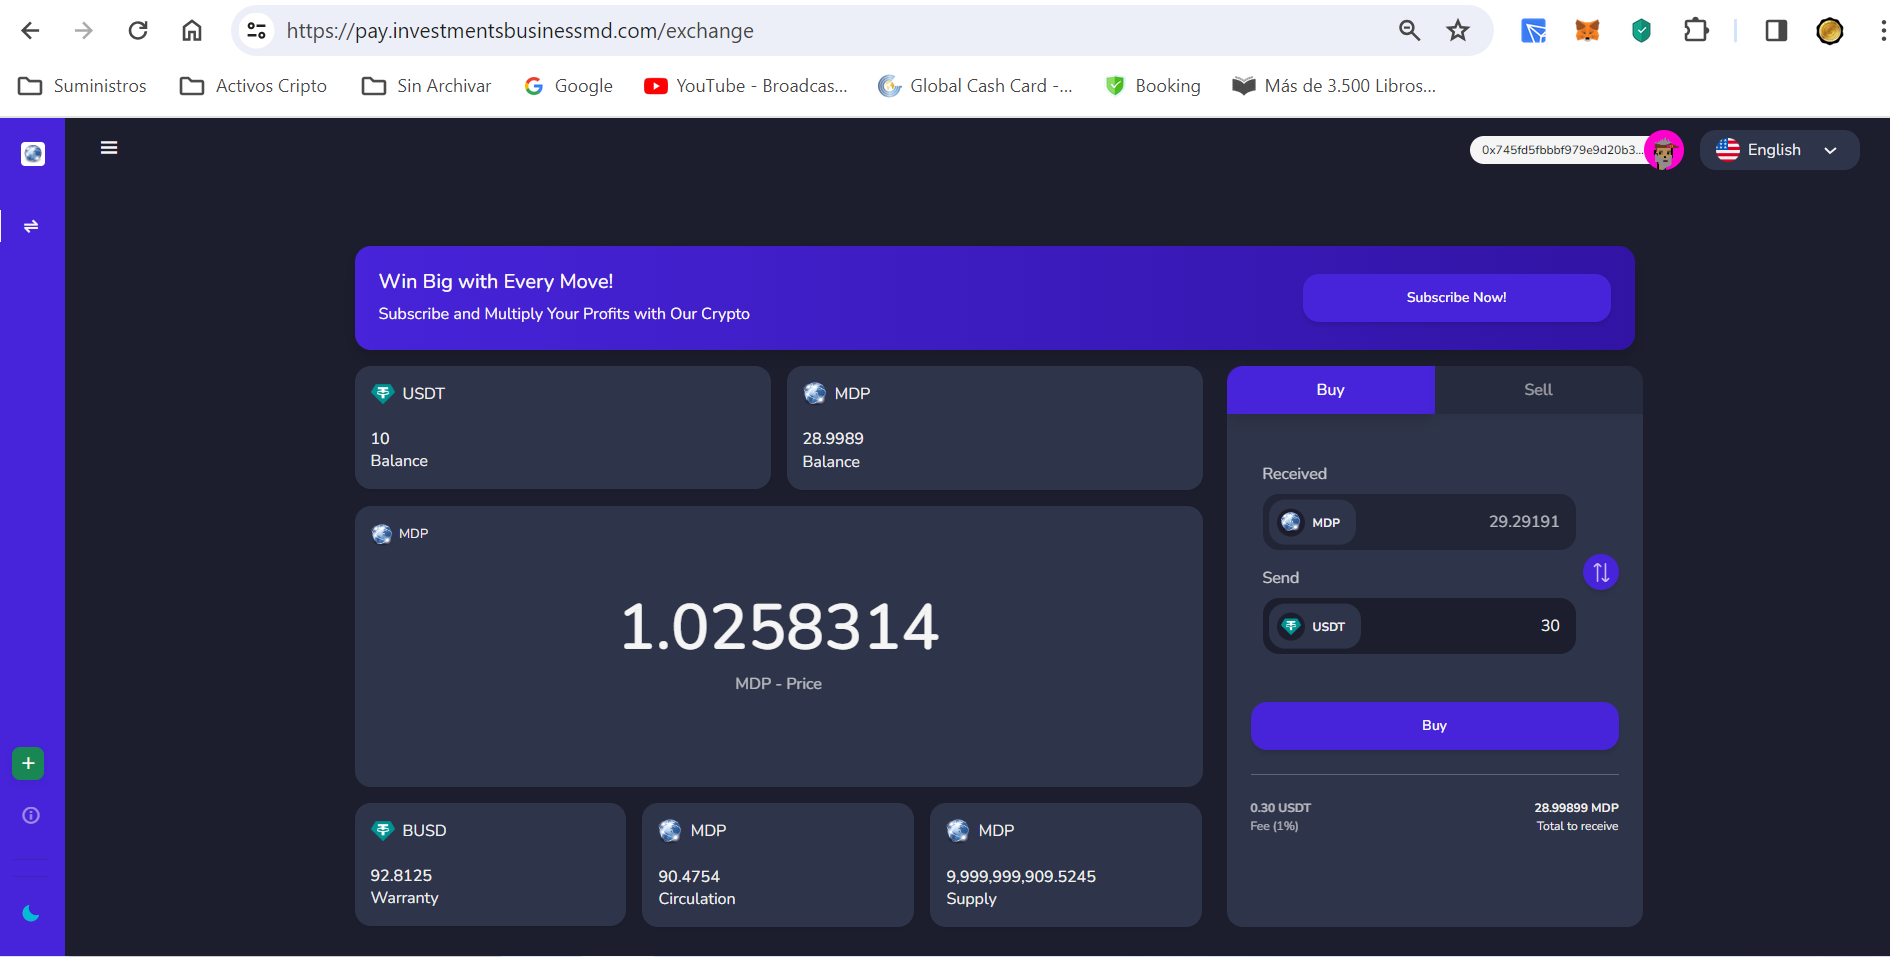Open the MetaMask fox extension

(x=1587, y=31)
